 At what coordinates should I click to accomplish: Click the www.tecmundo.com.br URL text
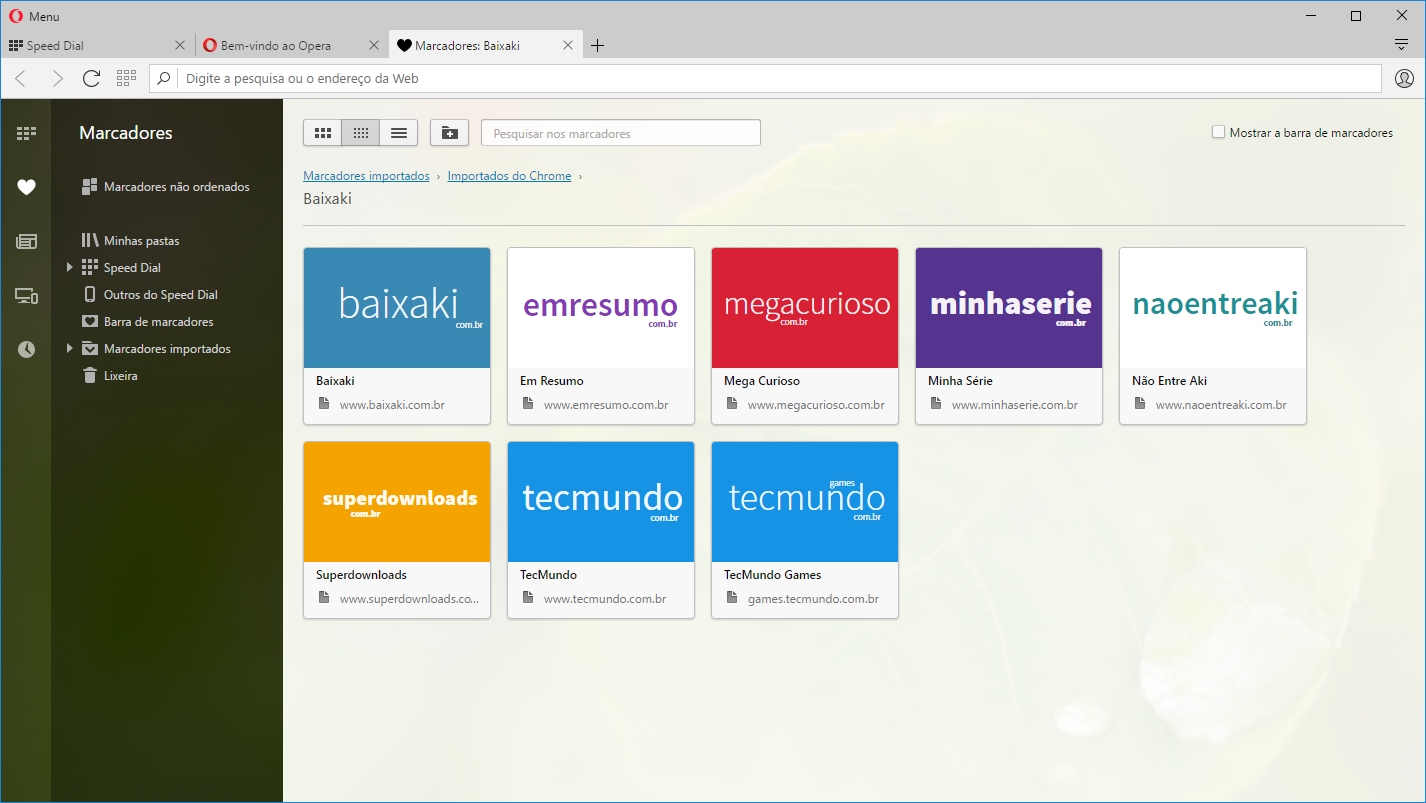605,599
